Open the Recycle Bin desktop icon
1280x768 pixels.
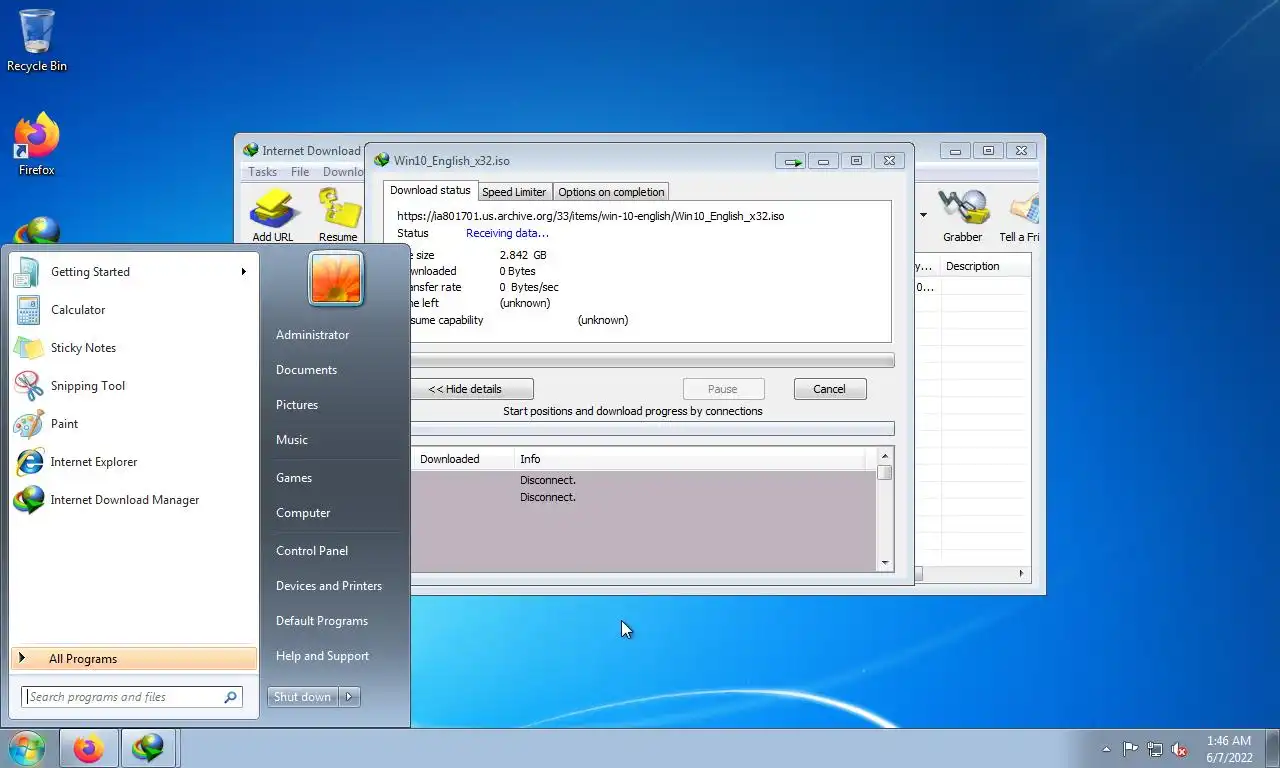point(37,41)
